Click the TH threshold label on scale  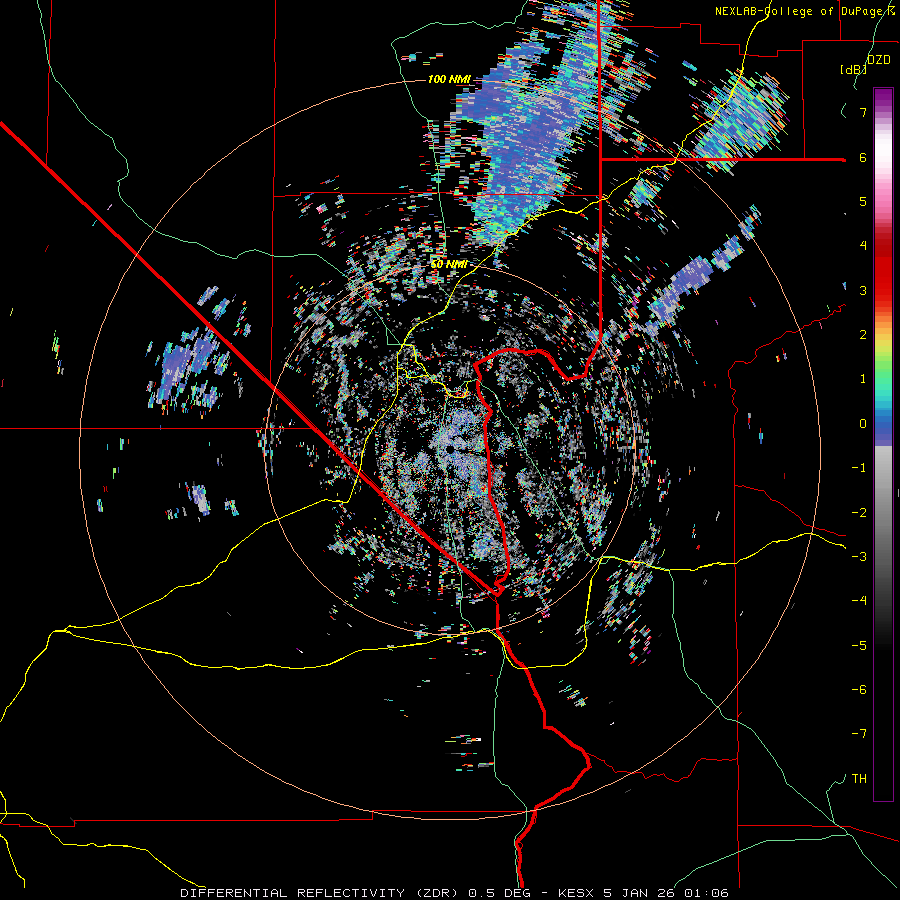coord(859,779)
